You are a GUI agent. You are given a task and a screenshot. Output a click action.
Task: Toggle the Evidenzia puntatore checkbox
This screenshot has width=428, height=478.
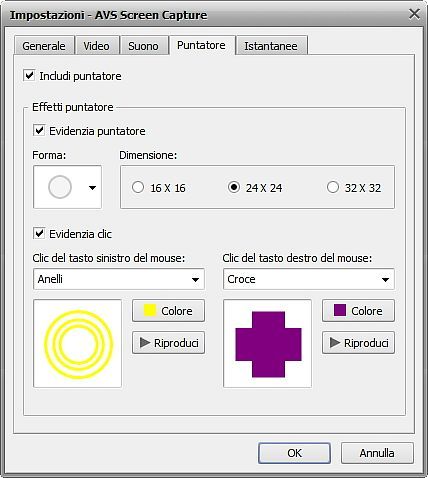click(39, 131)
